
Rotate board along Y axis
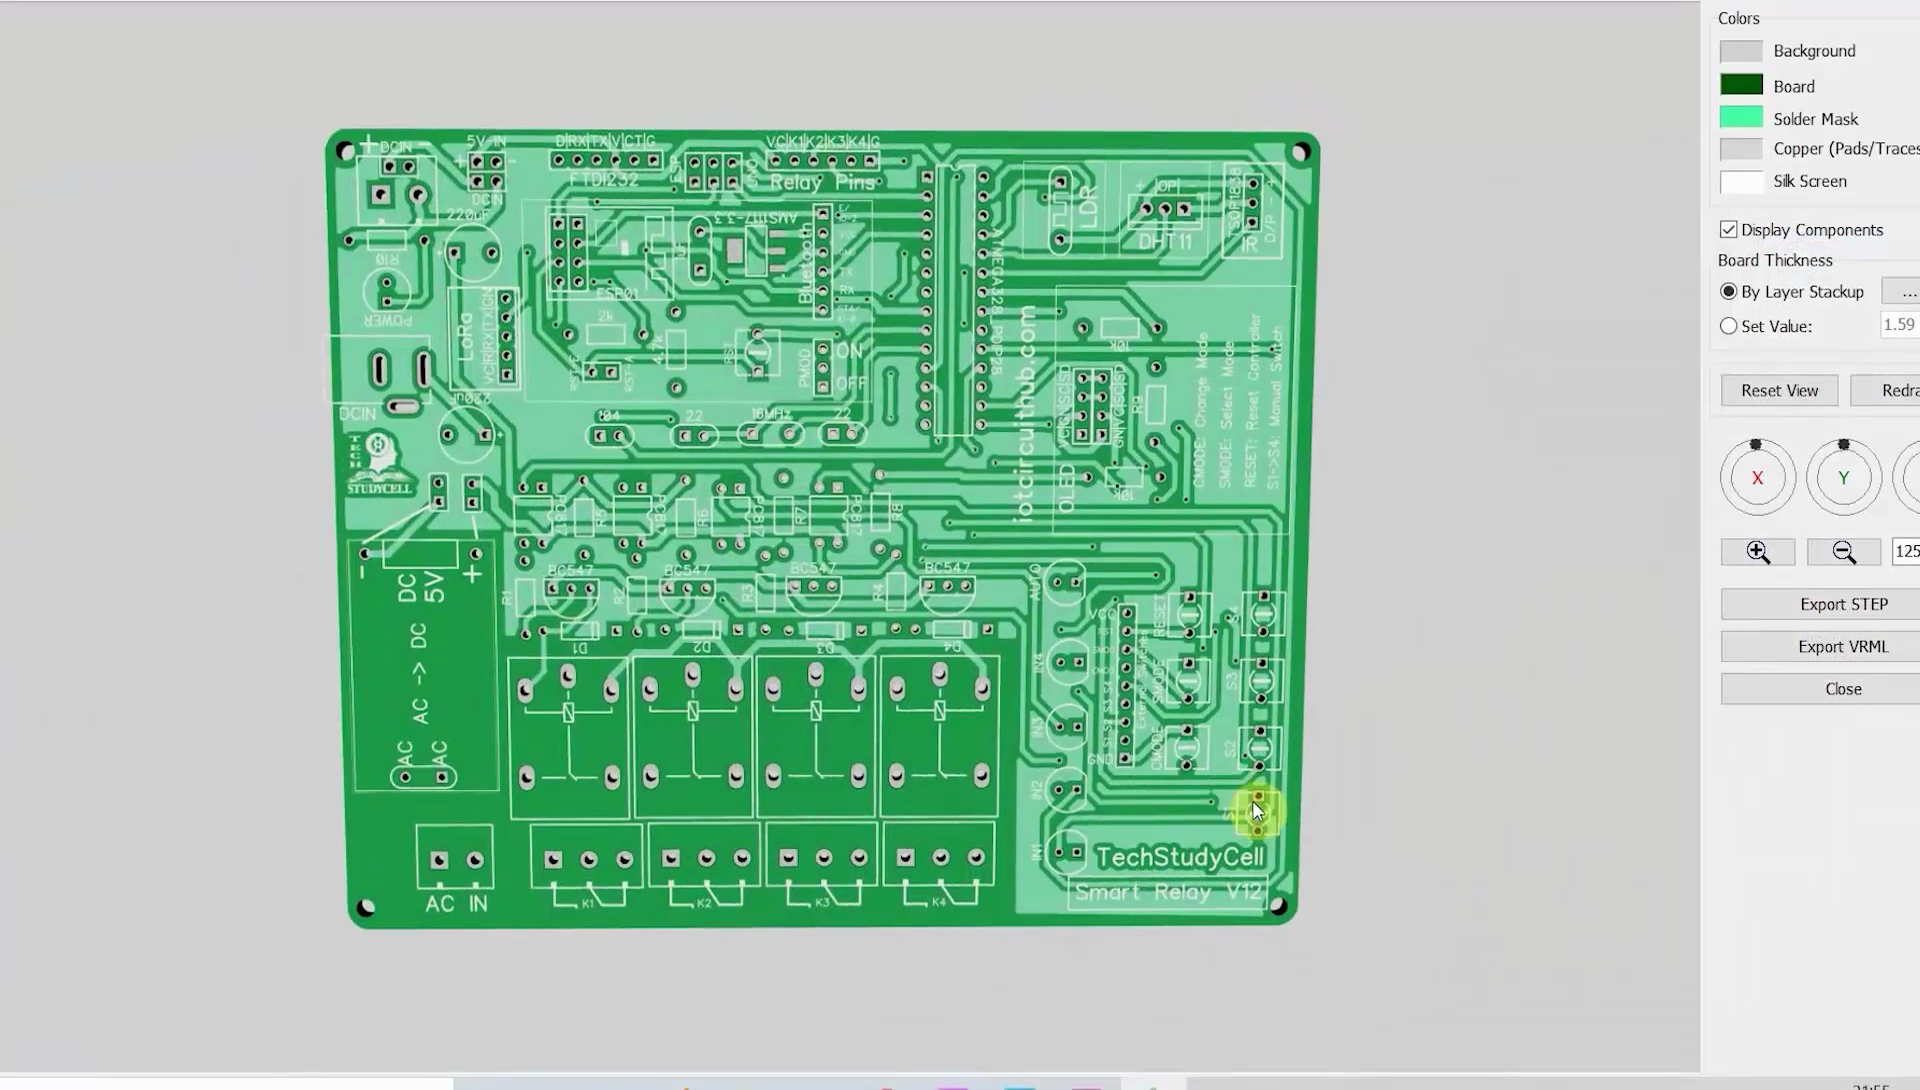(1844, 476)
